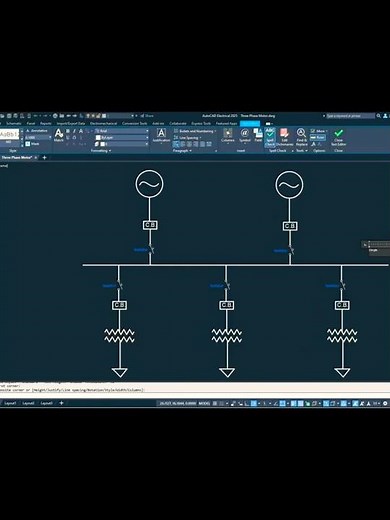Screen dimensions: 390x520
Task: Open the Justification tool
Action: click(161, 136)
